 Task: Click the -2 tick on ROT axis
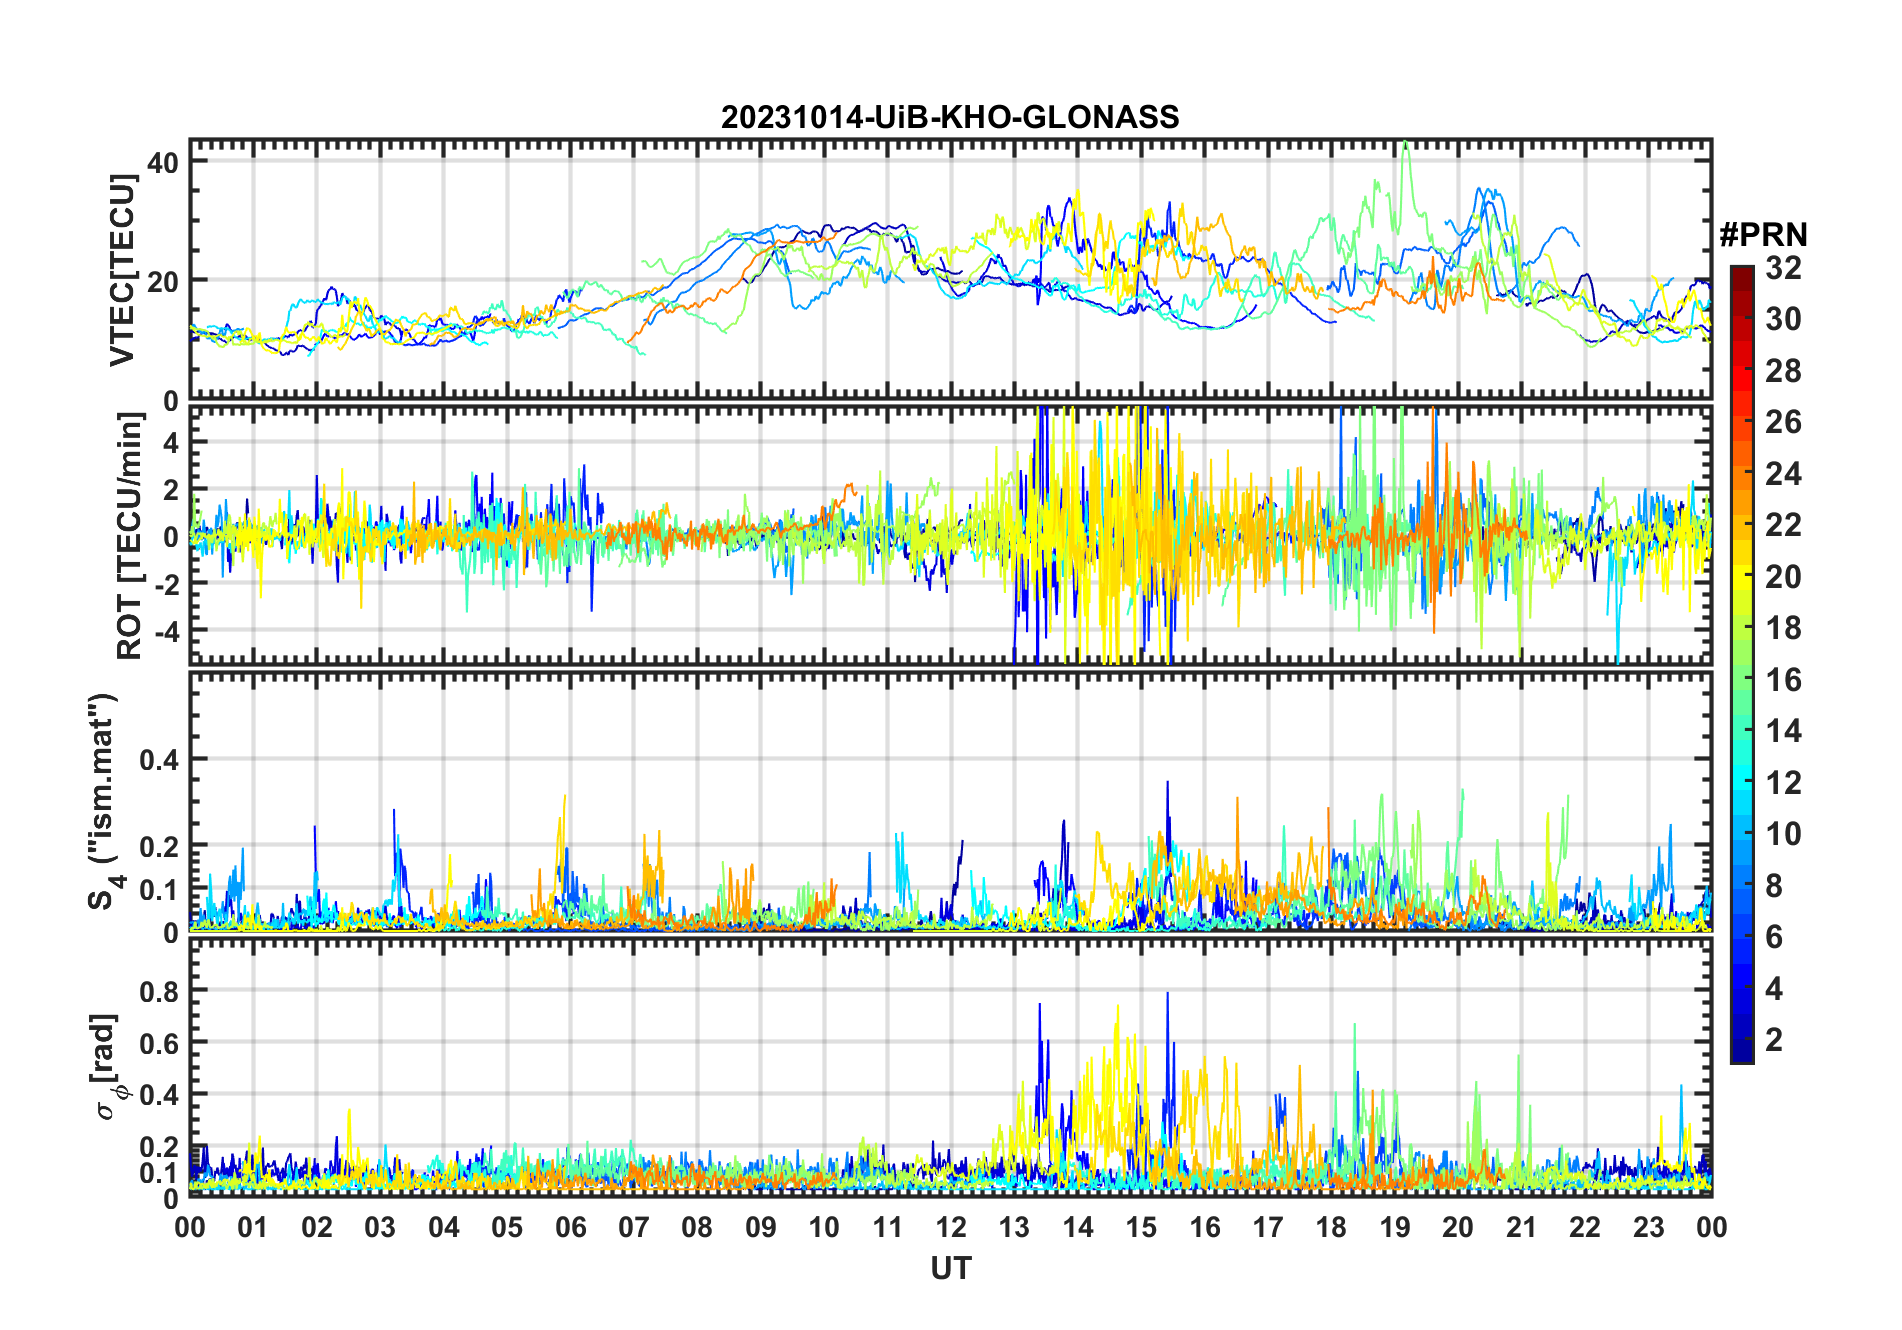[x=166, y=584]
